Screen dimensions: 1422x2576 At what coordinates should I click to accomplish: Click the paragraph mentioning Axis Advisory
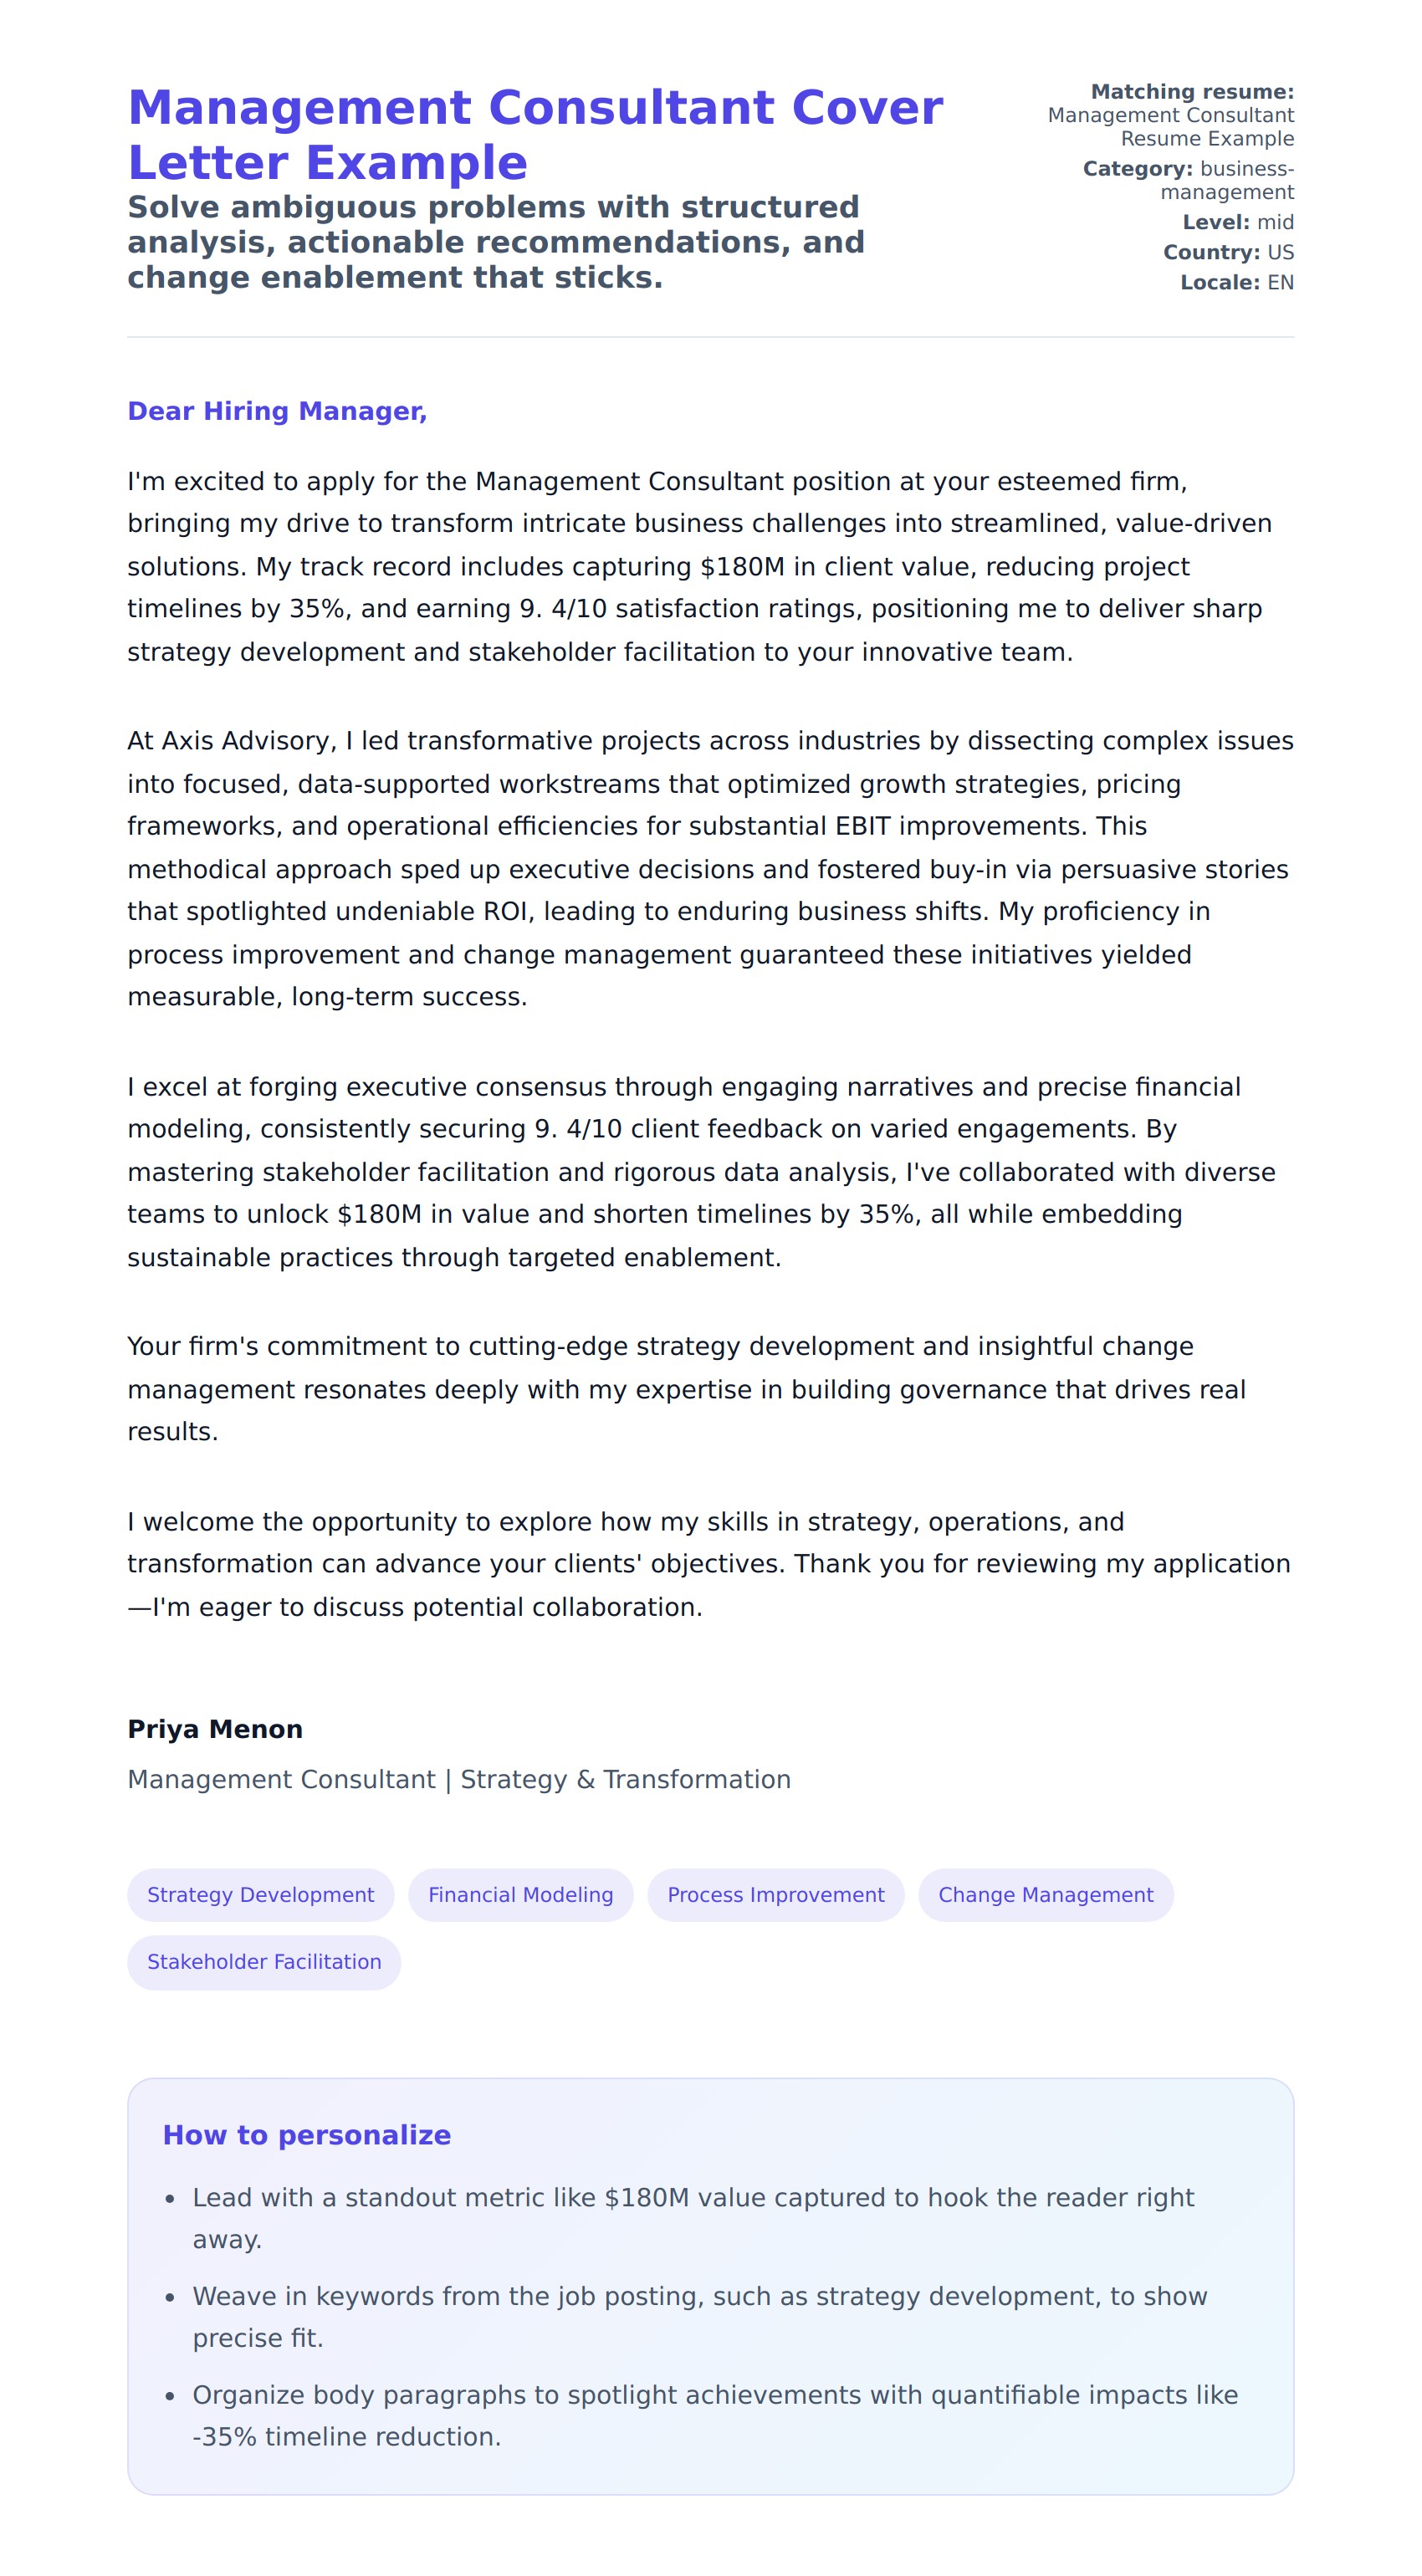pos(710,868)
